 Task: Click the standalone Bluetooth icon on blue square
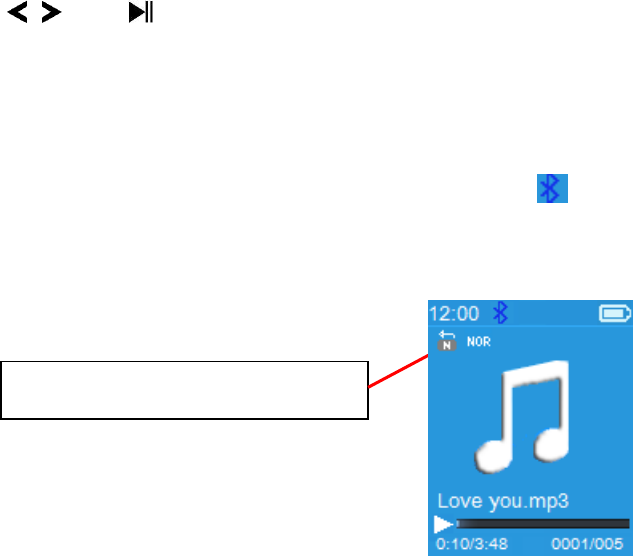(552, 189)
